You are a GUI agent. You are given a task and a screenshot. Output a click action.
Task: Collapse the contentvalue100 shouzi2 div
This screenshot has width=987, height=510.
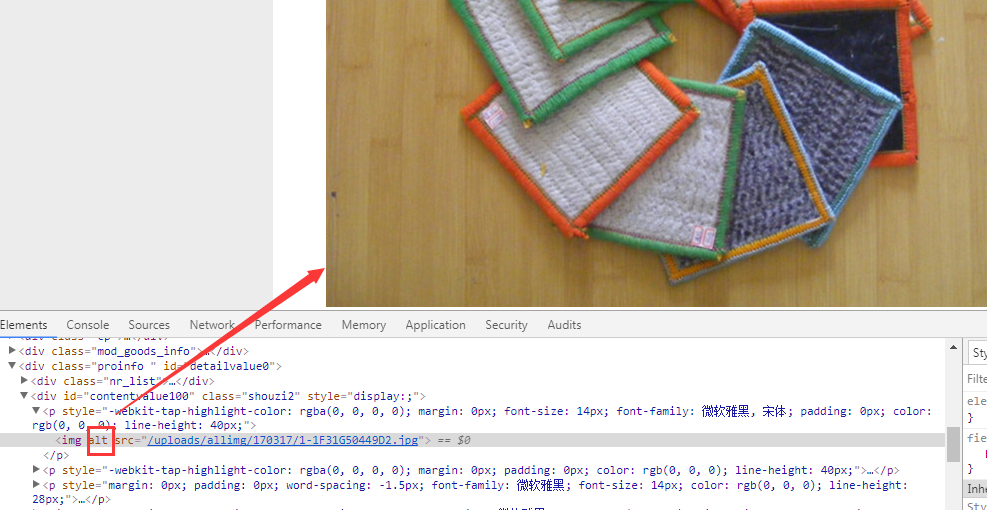coord(25,396)
